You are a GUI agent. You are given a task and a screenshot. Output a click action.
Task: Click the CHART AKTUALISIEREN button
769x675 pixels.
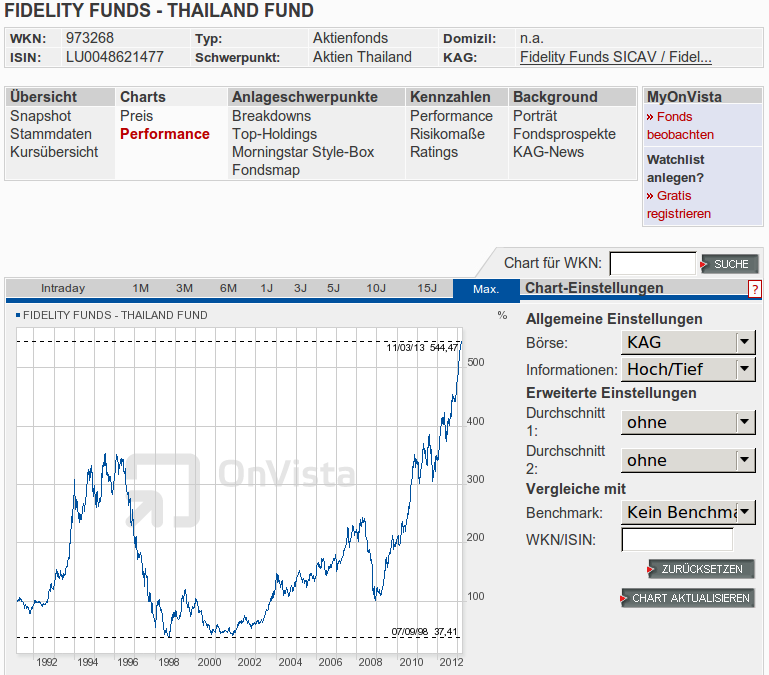pyautogui.click(x=688, y=598)
